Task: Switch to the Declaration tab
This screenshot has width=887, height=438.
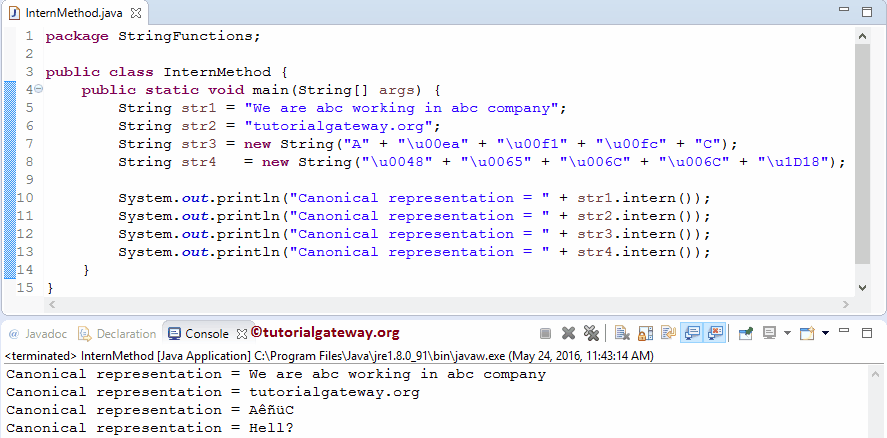Action: click(117, 334)
